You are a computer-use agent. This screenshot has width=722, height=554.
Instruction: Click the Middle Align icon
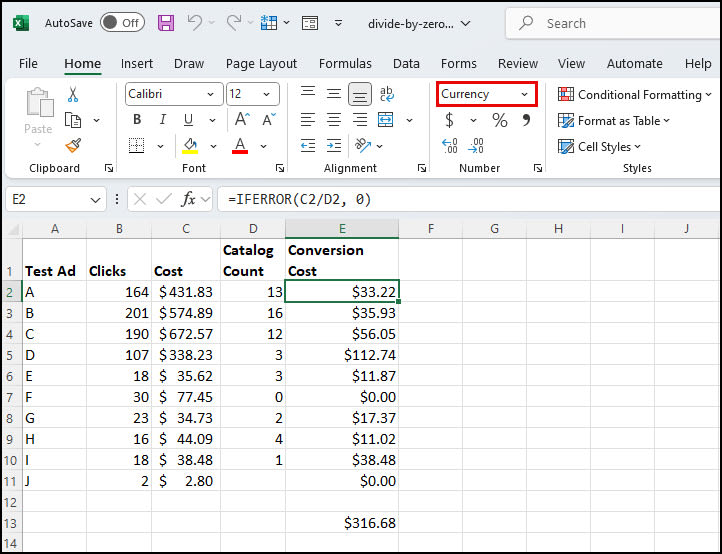(334, 94)
